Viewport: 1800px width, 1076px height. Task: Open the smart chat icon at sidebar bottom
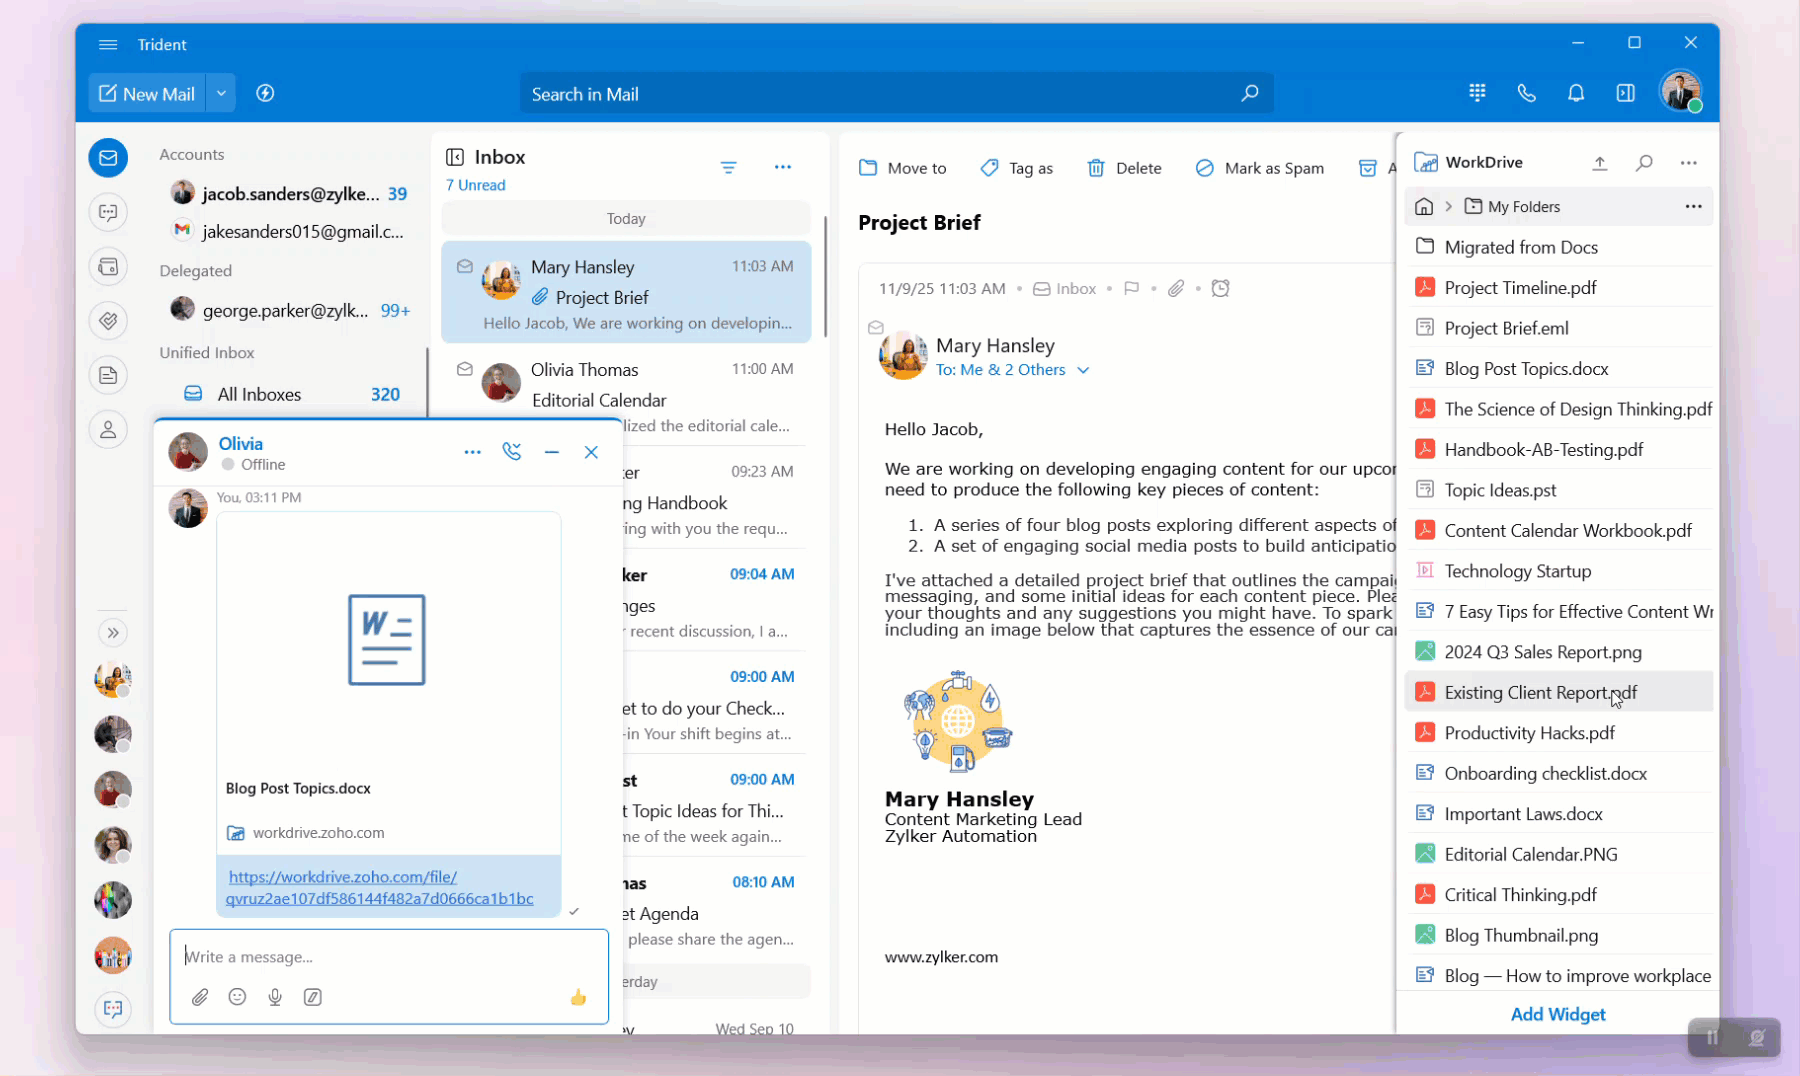(x=113, y=1009)
